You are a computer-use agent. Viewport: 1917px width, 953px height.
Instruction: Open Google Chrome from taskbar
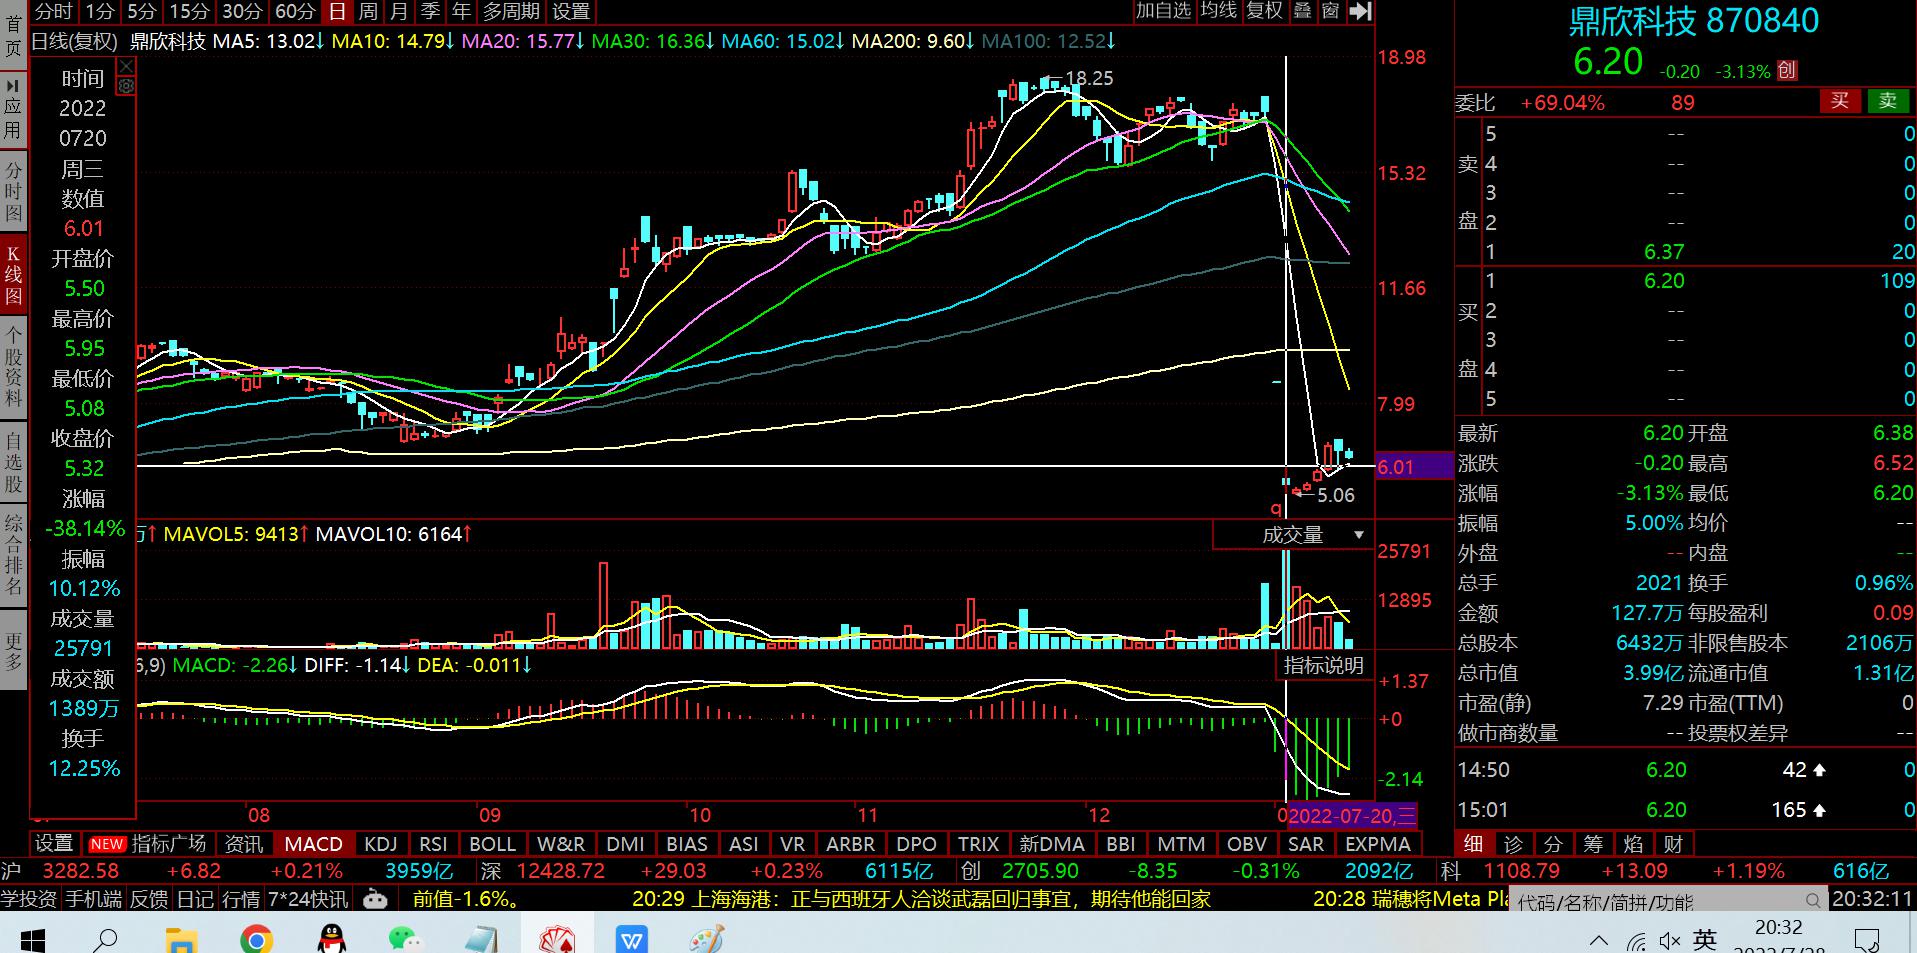click(x=256, y=939)
